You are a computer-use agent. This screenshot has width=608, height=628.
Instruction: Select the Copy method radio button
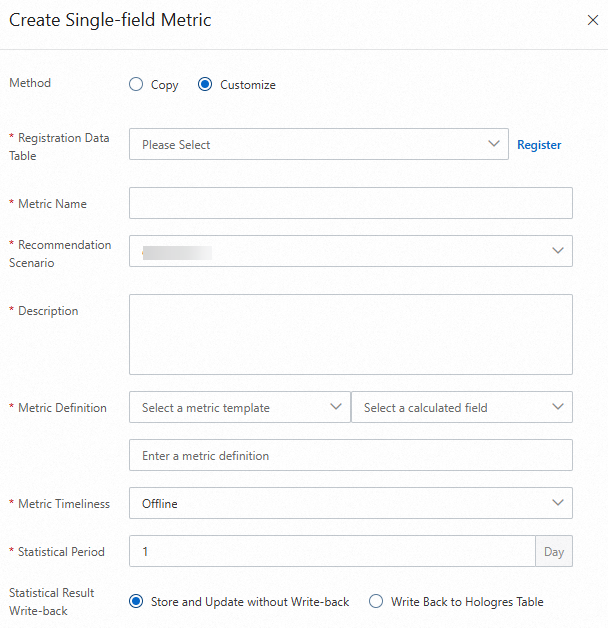tap(136, 85)
